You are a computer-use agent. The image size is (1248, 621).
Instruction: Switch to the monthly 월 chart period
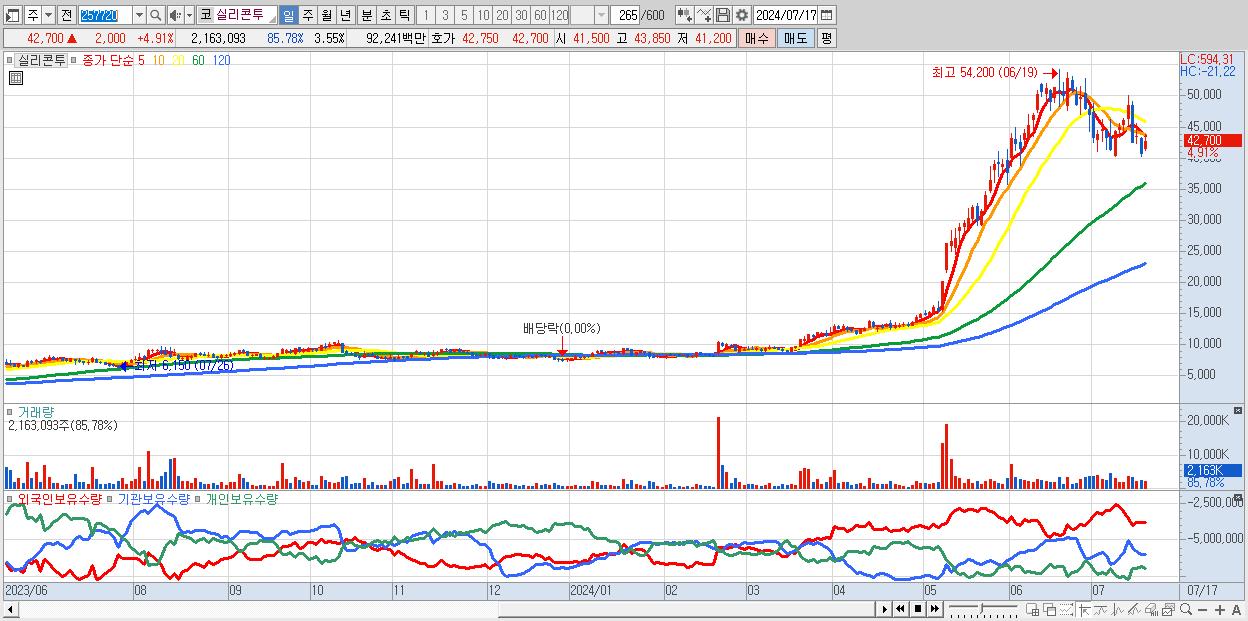[x=326, y=15]
